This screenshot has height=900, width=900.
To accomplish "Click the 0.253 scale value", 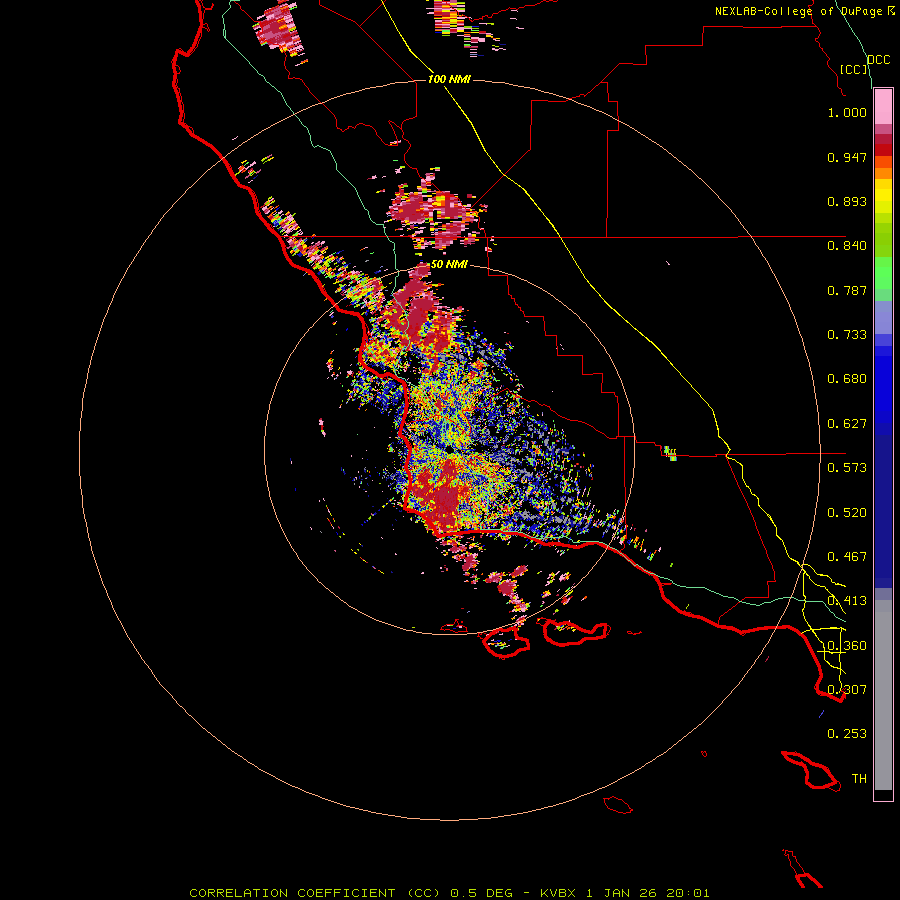I will [847, 734].
